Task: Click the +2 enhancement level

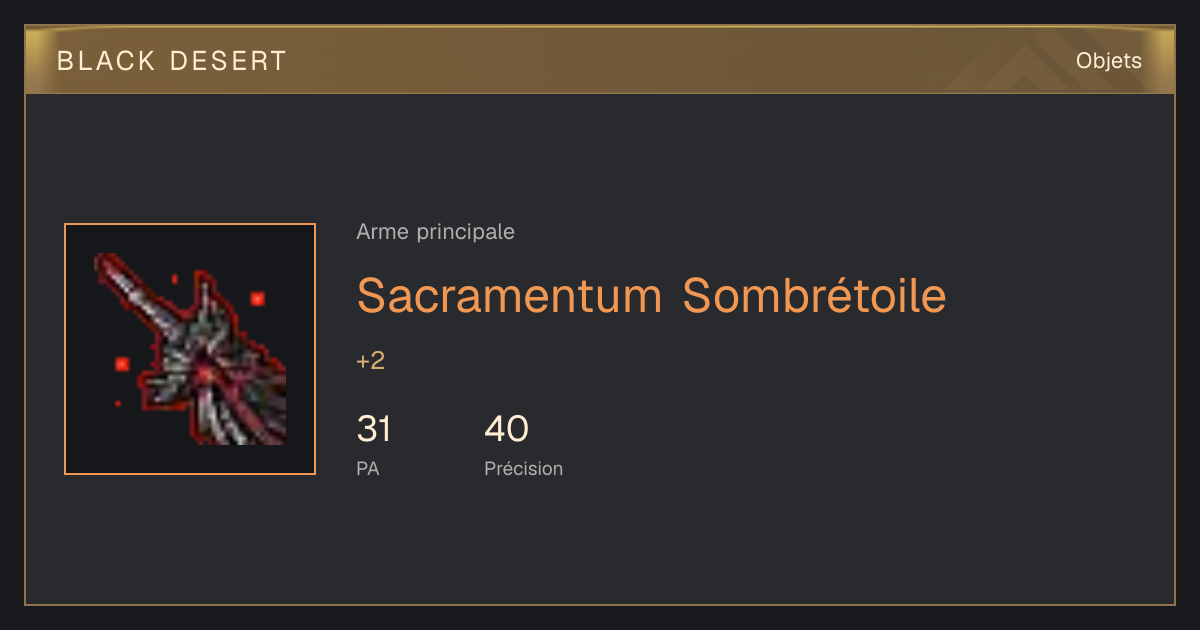Action: (371, 361)
